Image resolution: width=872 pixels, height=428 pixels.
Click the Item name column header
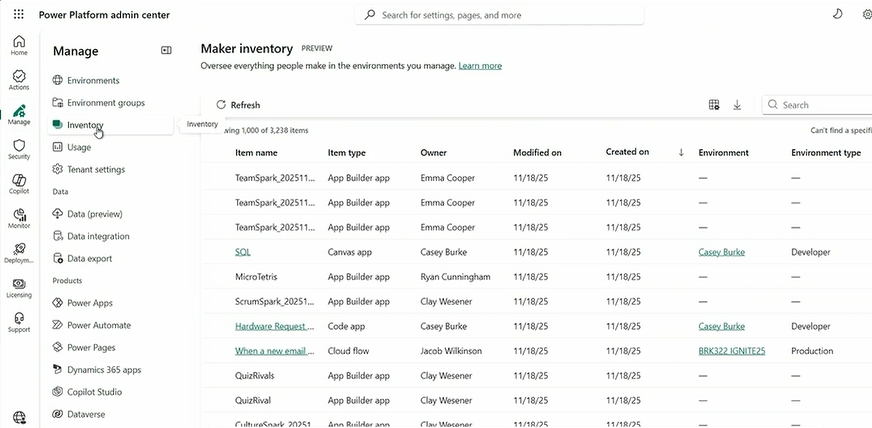pos(256,153)
